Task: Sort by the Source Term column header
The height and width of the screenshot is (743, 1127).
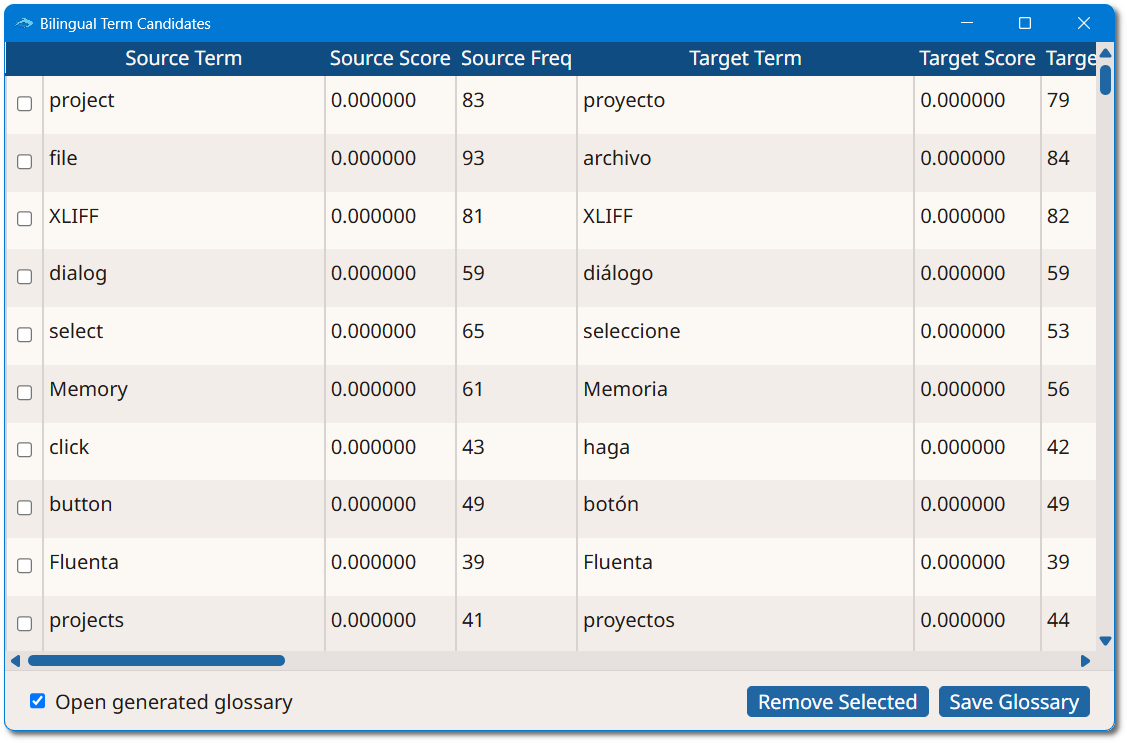Action: coord(183,58)
